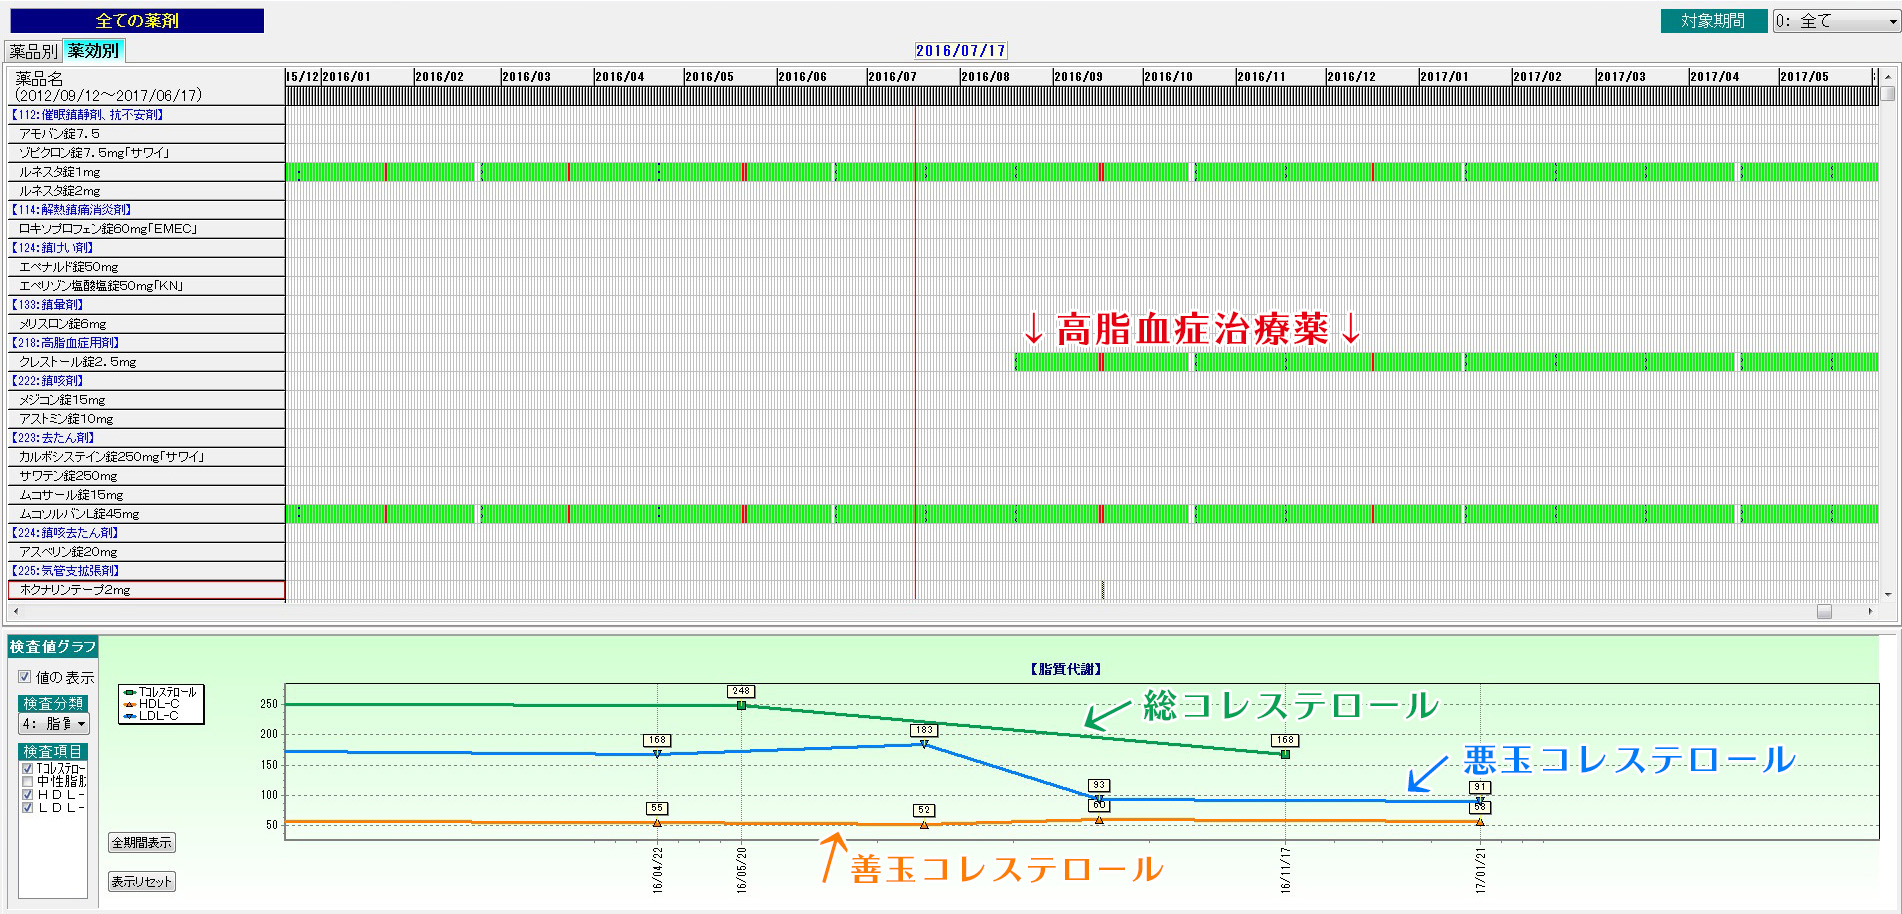Click the 248 total cholesterol data point

(x=741, y=705)
